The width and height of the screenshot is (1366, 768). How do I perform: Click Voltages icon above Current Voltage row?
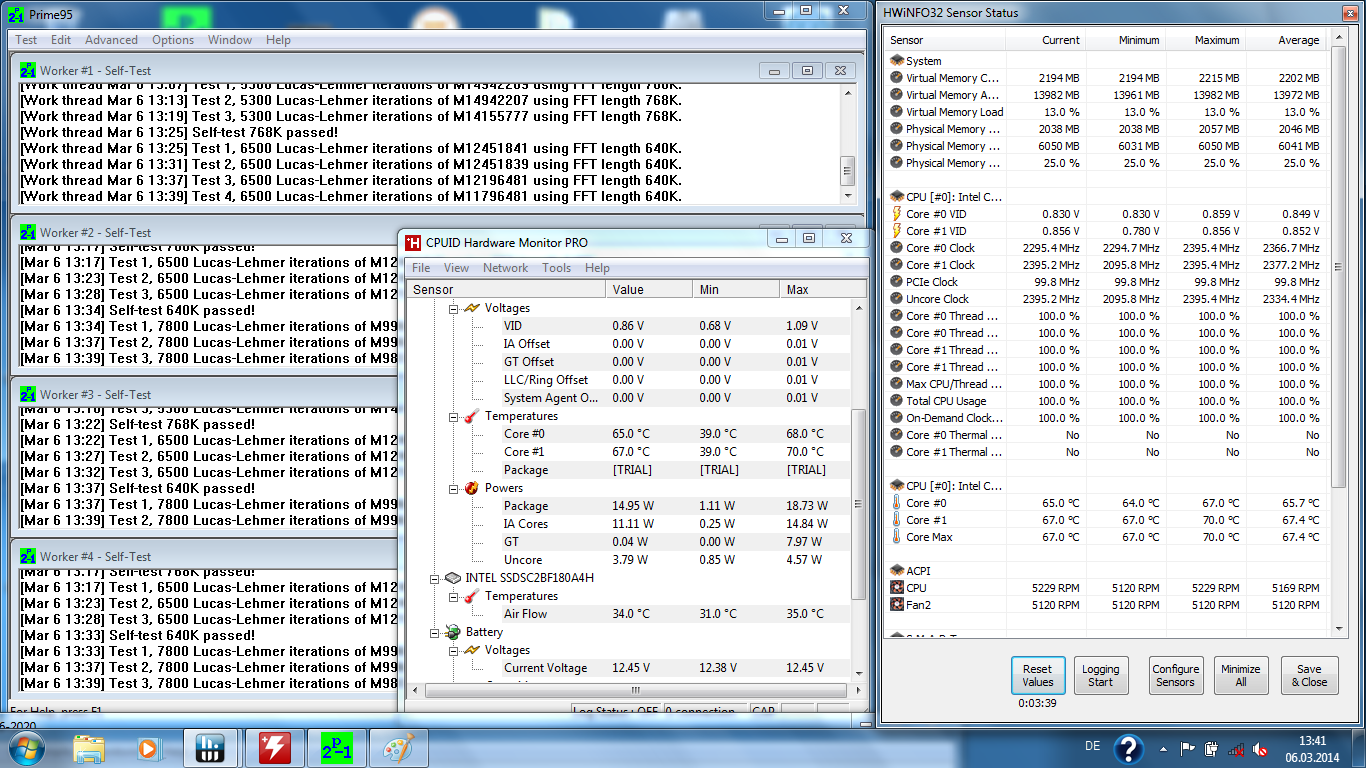[x=472, y=650]
